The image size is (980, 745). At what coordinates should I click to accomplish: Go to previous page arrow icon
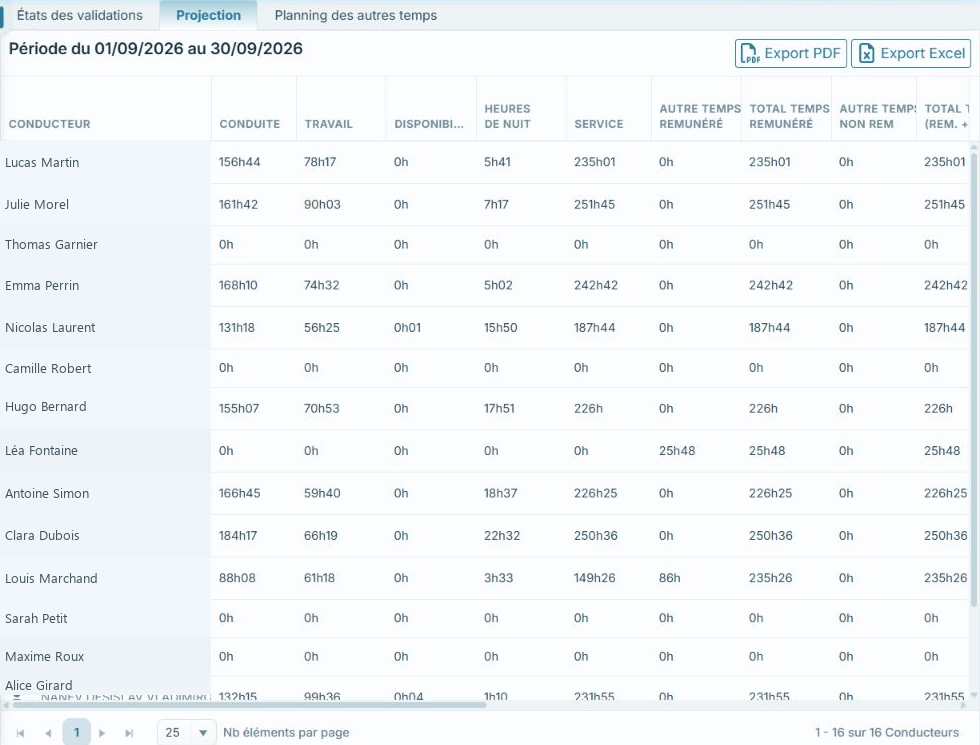point(48,732)
